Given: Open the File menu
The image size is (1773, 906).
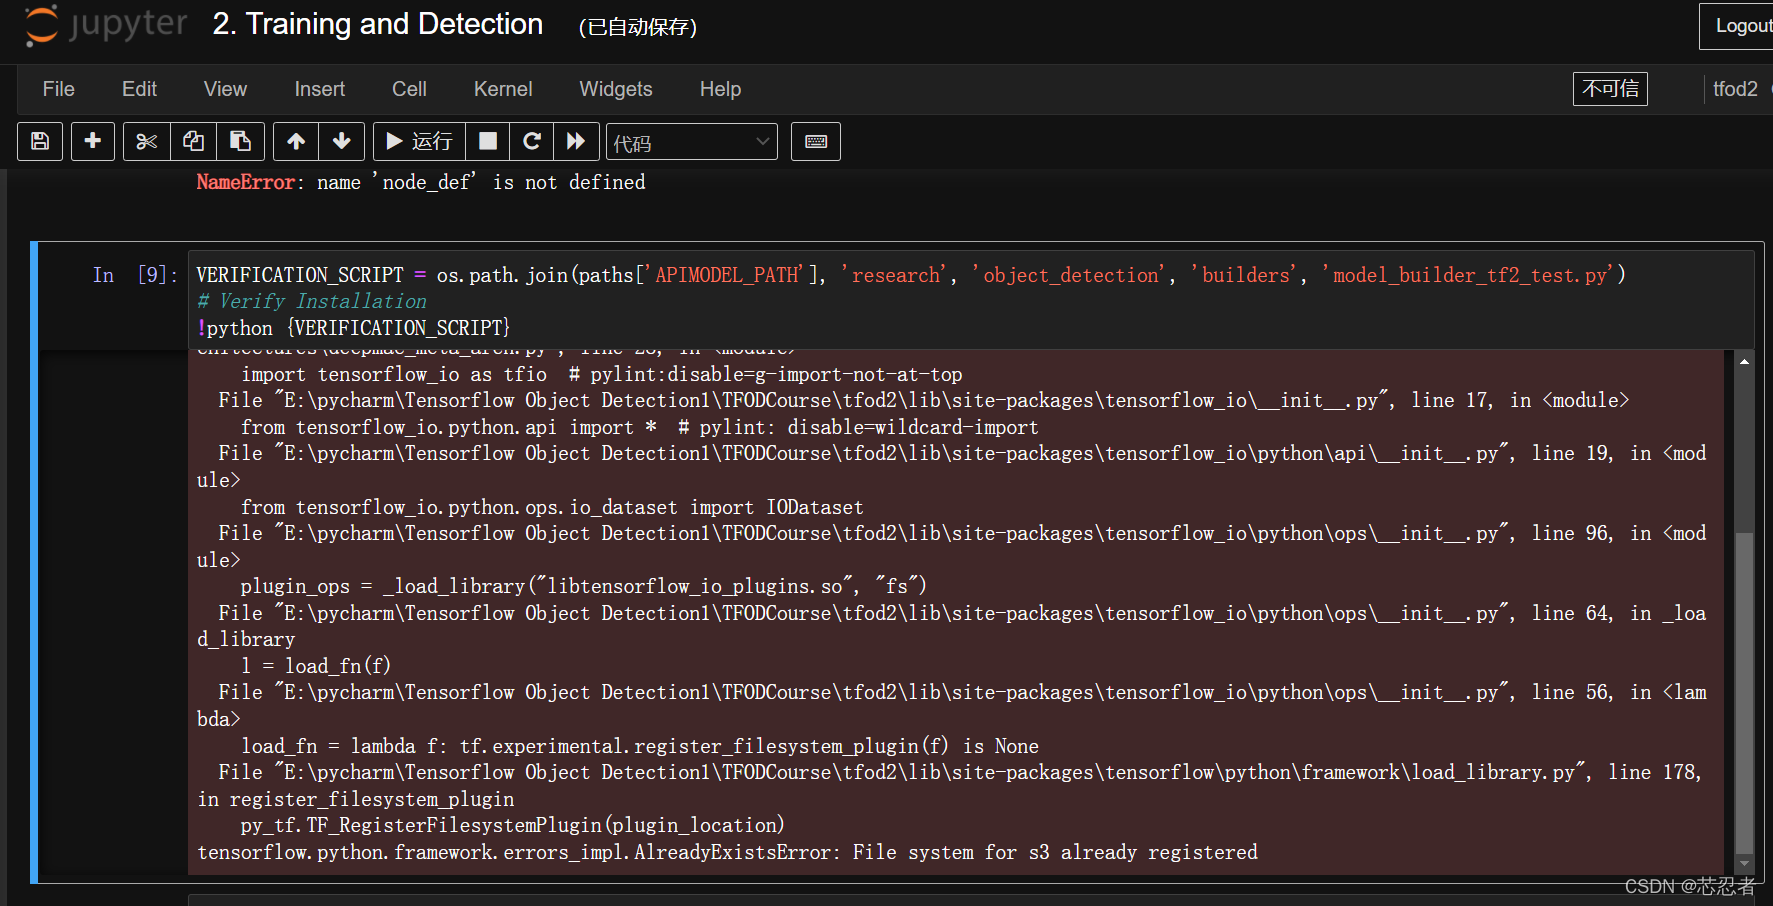Looking at the screenshot, I should click(x=57, y=89).
